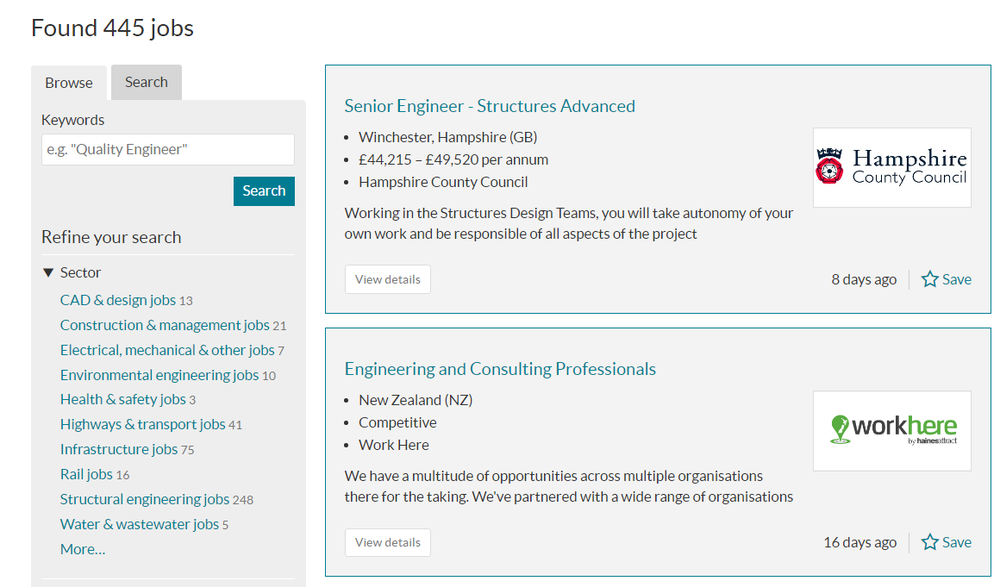1000x587 pixels.
Task: Filter by Rail jobs
Action: 86,474
